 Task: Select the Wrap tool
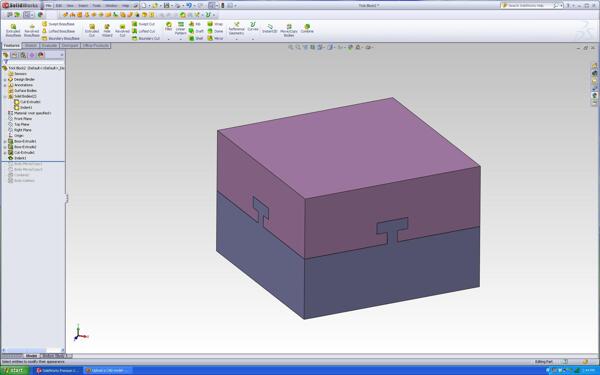215,24
